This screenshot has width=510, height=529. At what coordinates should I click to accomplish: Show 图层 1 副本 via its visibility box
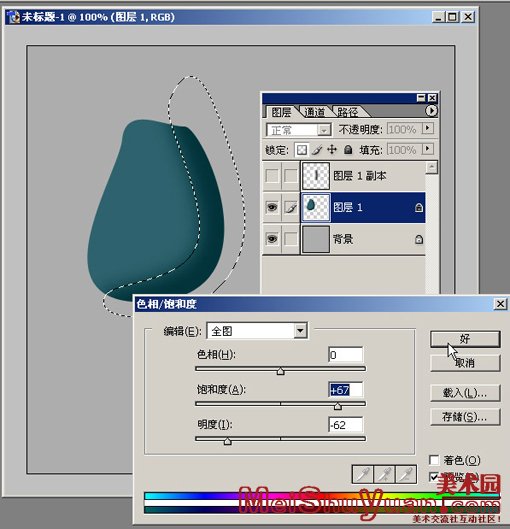pos(272,175)
